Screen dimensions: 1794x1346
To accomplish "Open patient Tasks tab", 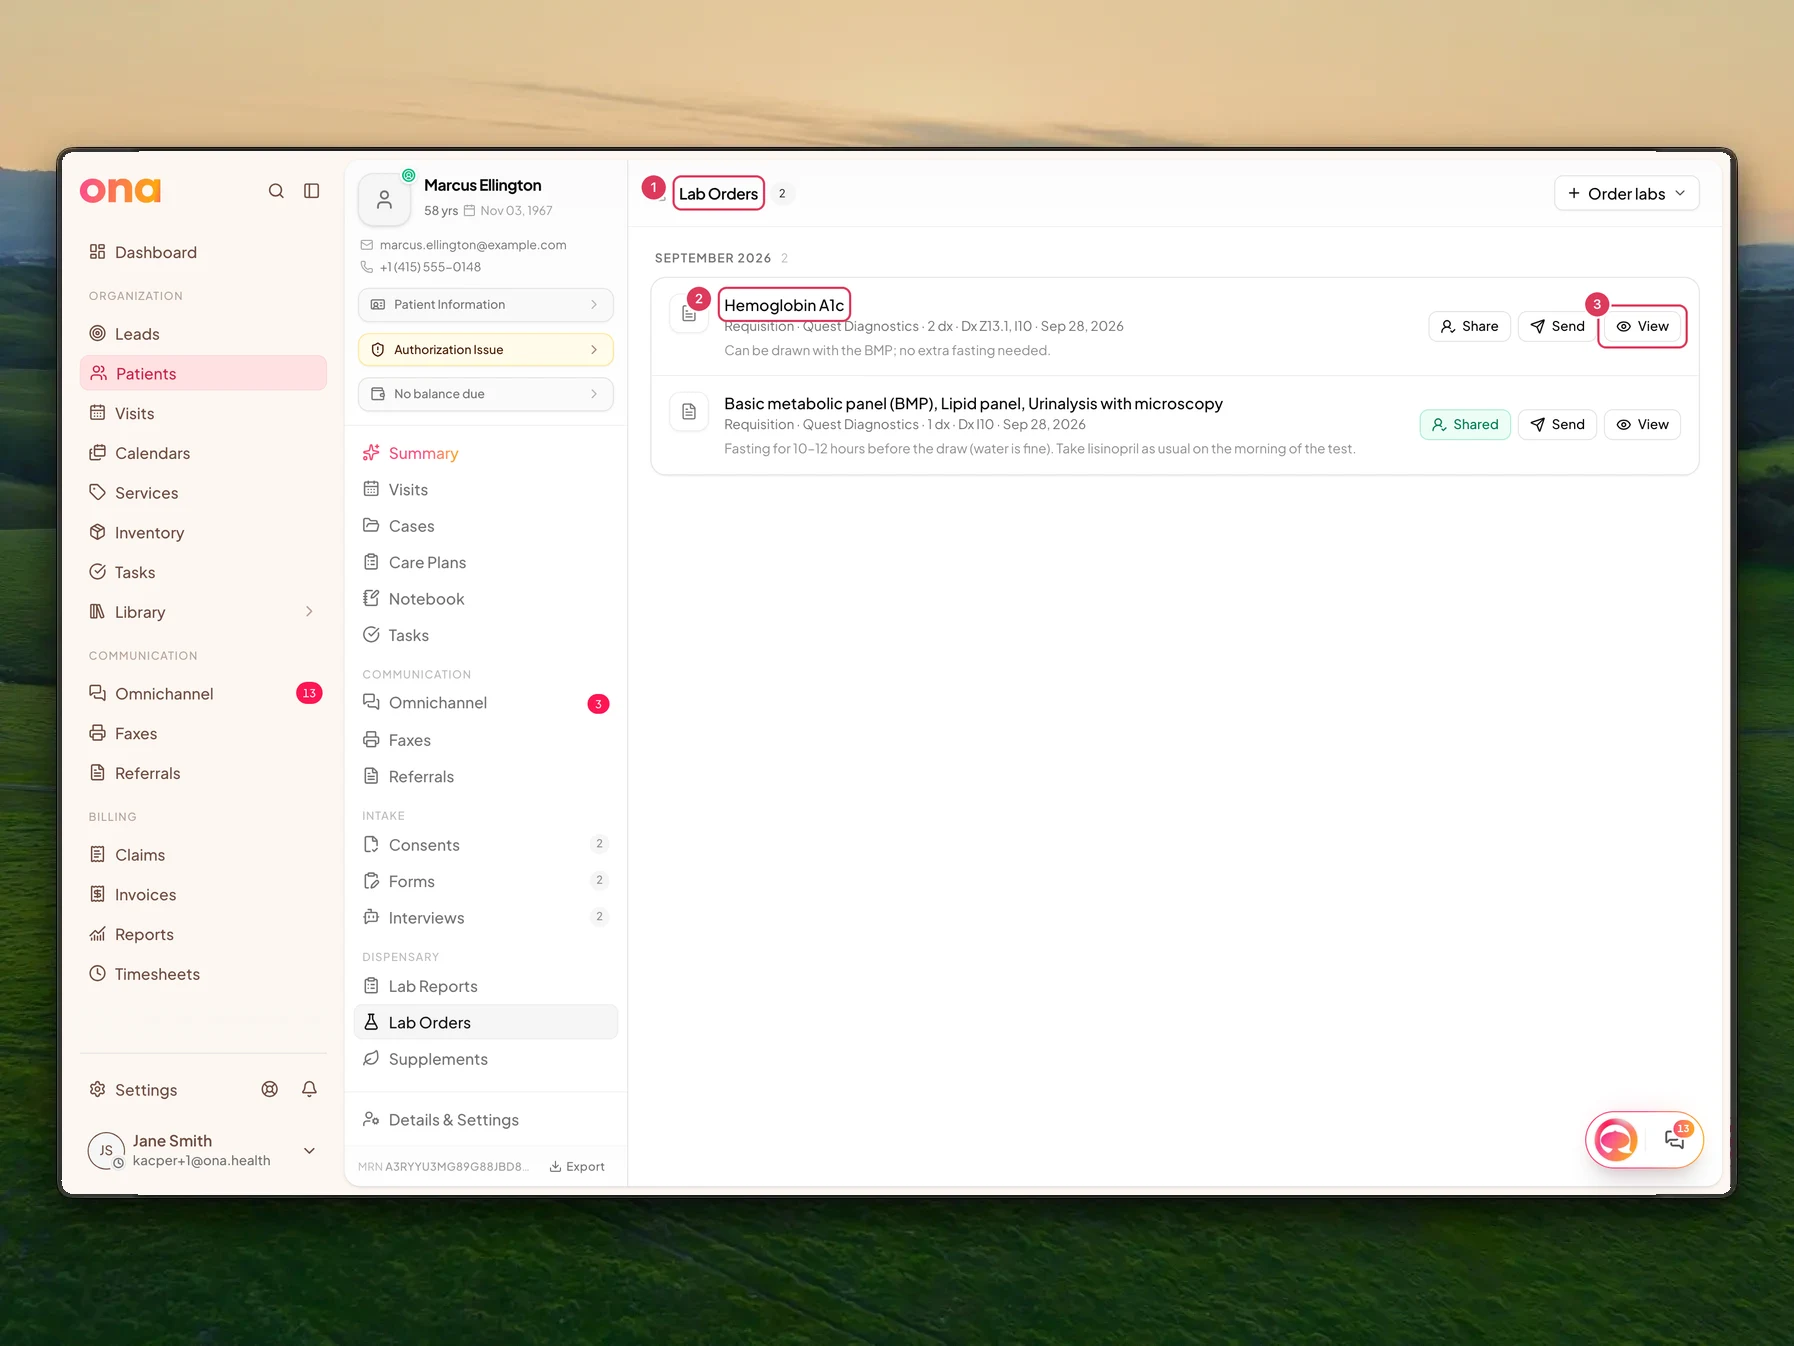I will pos(486,635).
